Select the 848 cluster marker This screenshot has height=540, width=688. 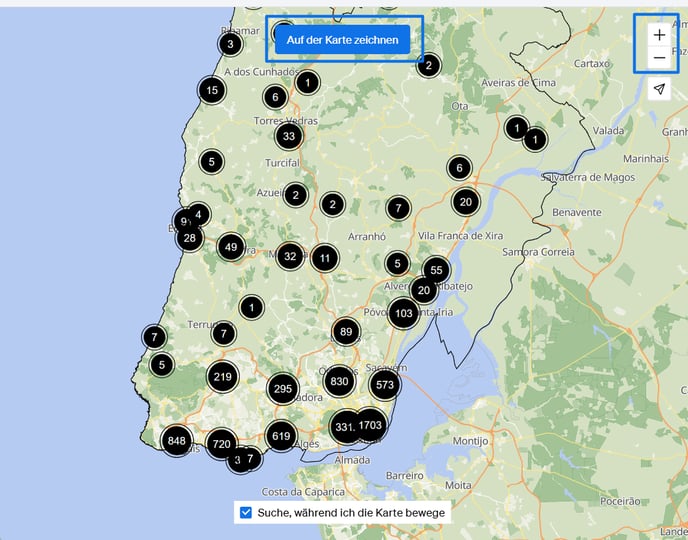tap(177, 441)
